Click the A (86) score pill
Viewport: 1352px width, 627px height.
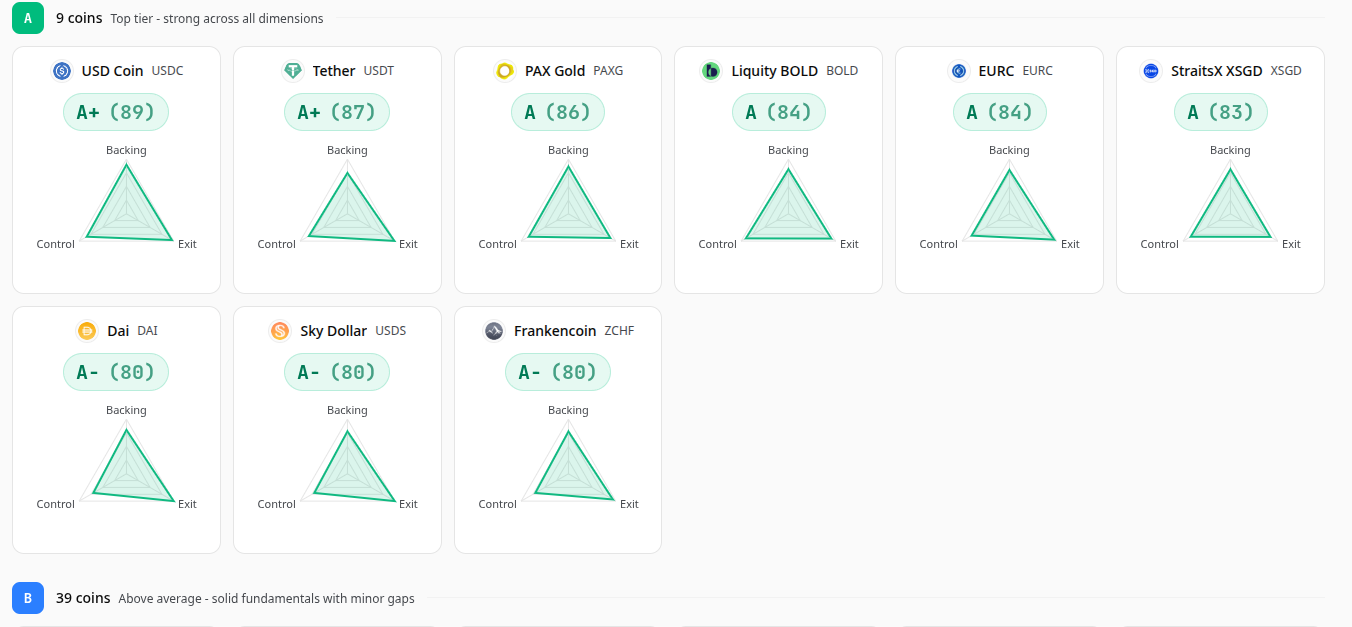(x=558, y=112)
